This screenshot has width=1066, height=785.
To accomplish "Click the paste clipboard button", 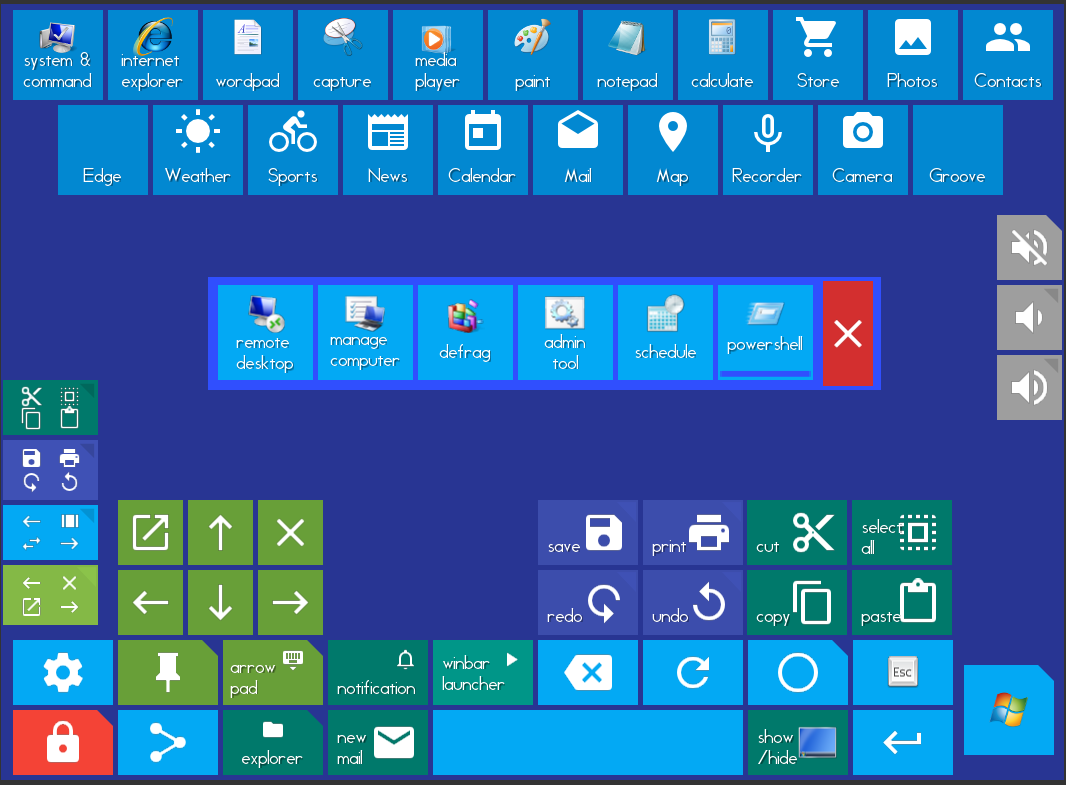I will pos(901,602).
